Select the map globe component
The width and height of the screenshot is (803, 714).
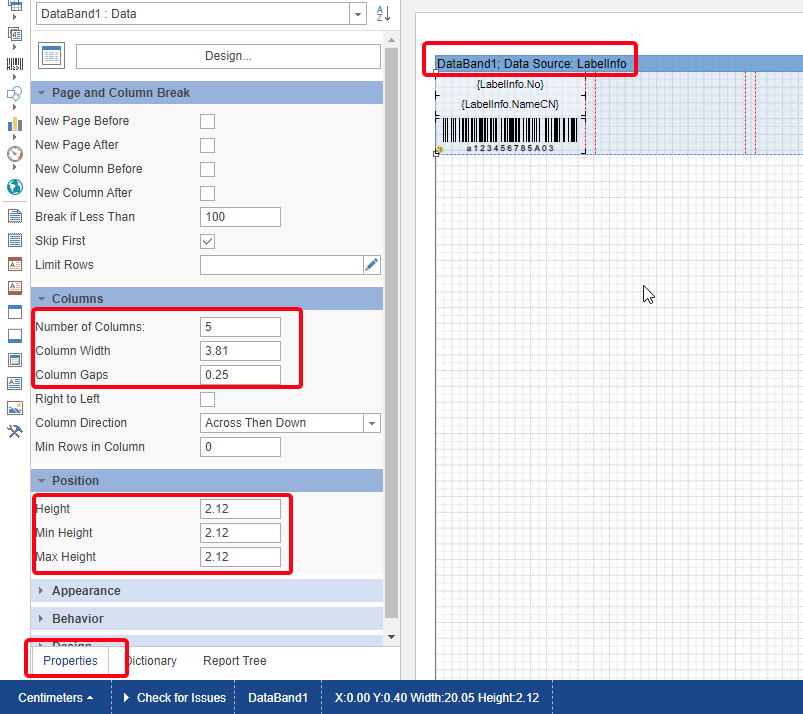14,187
